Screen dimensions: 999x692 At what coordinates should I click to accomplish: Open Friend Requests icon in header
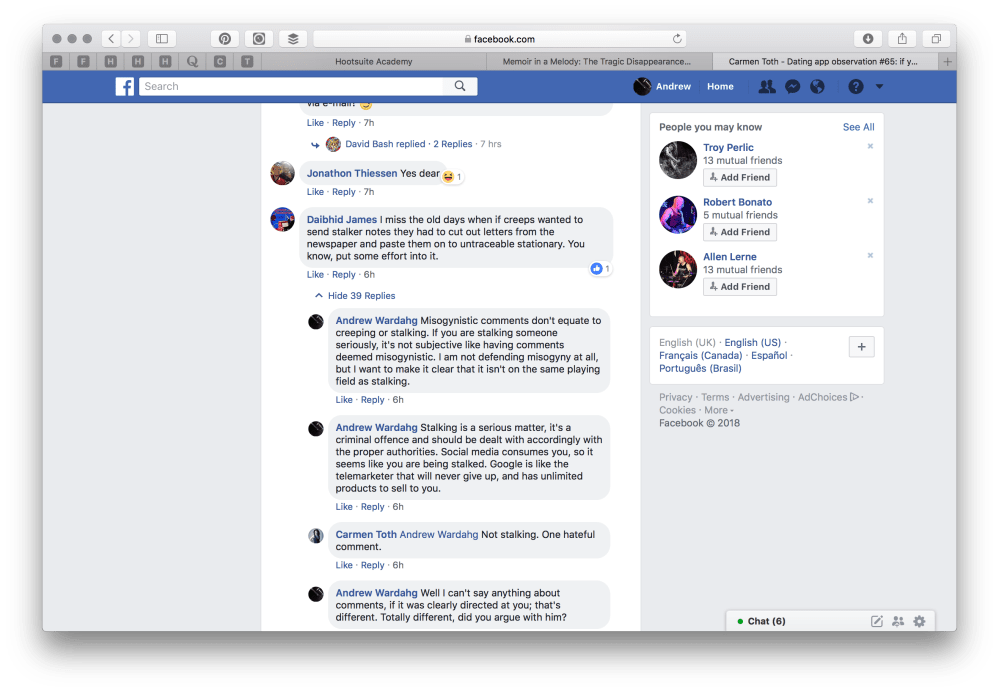767,87
